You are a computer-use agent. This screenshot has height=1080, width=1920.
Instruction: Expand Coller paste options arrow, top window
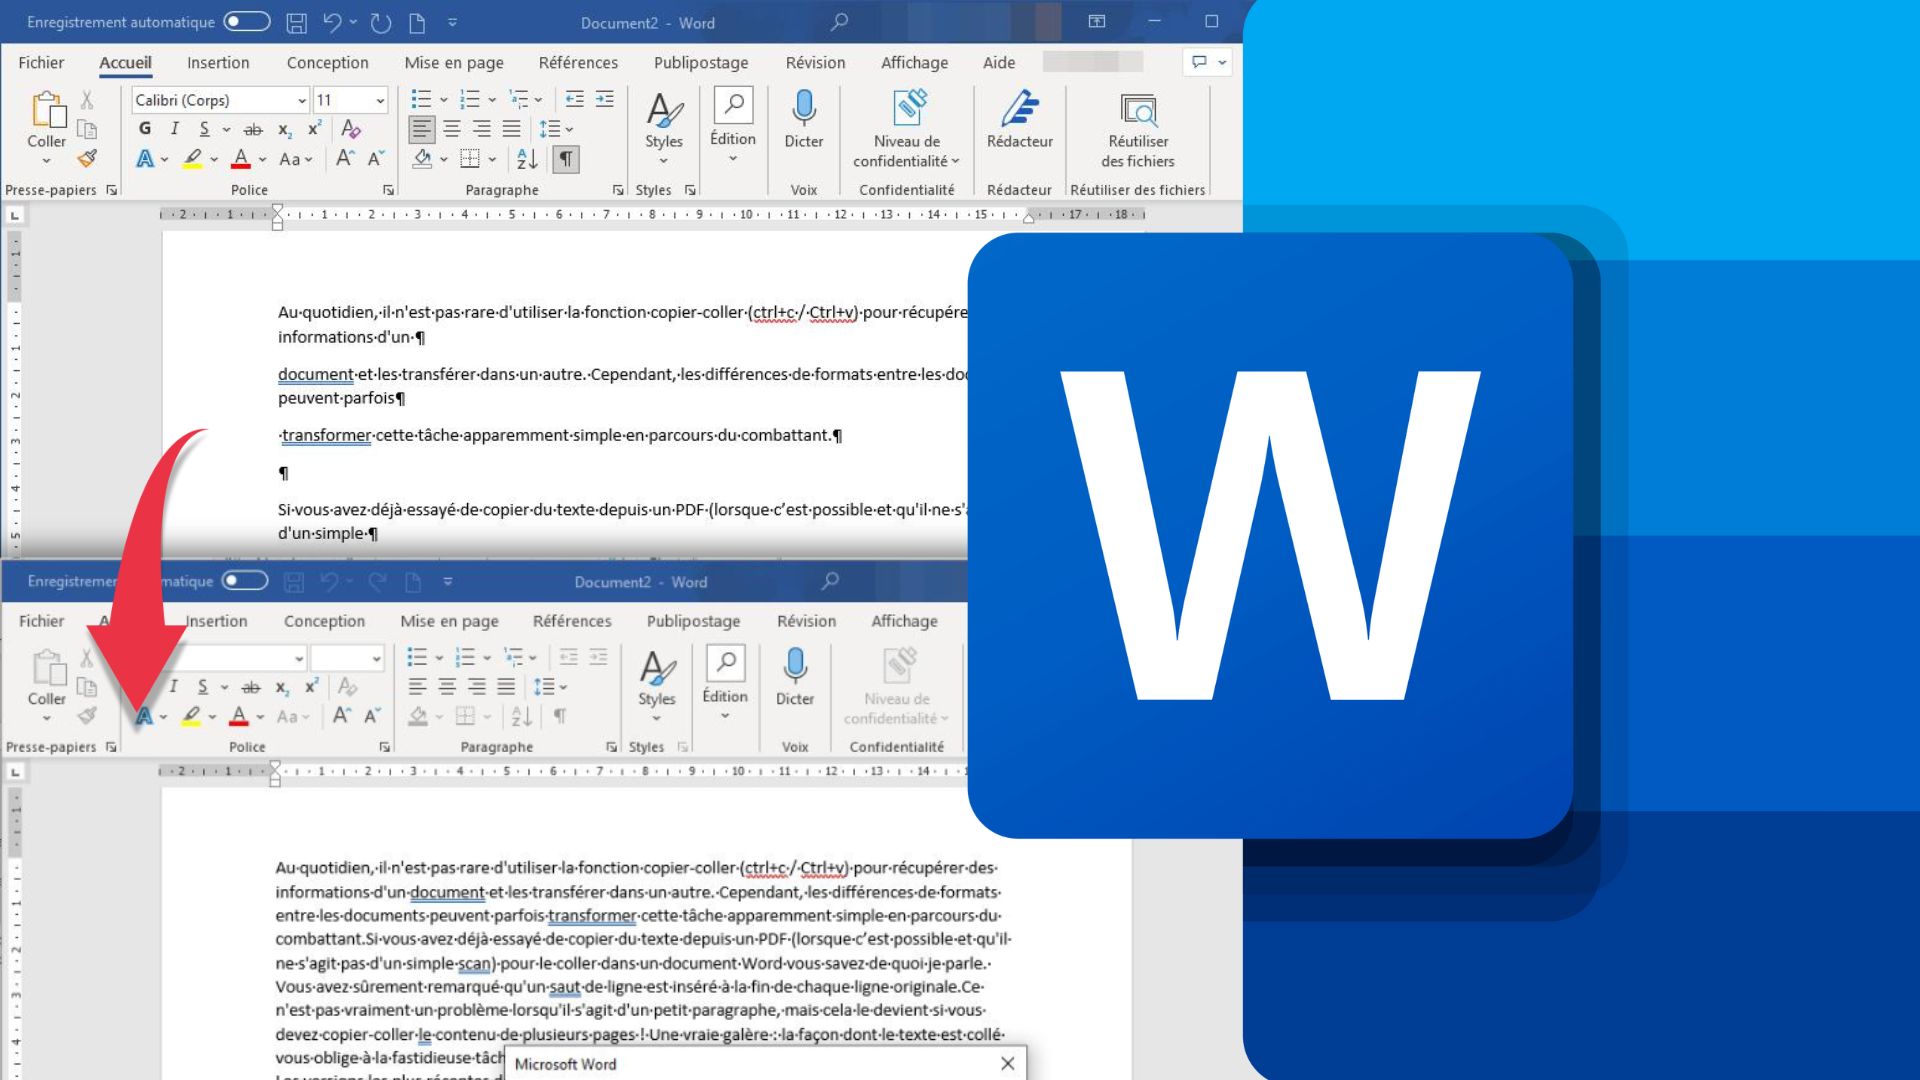(46, 160)
